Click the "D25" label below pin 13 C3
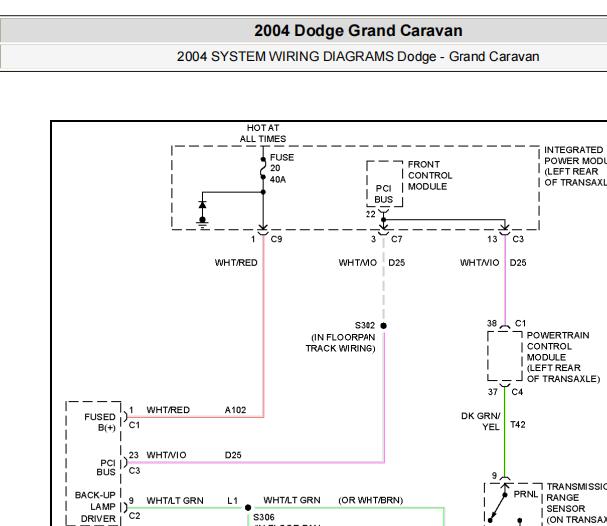607x526 pixels. click(x=518, y=263)
